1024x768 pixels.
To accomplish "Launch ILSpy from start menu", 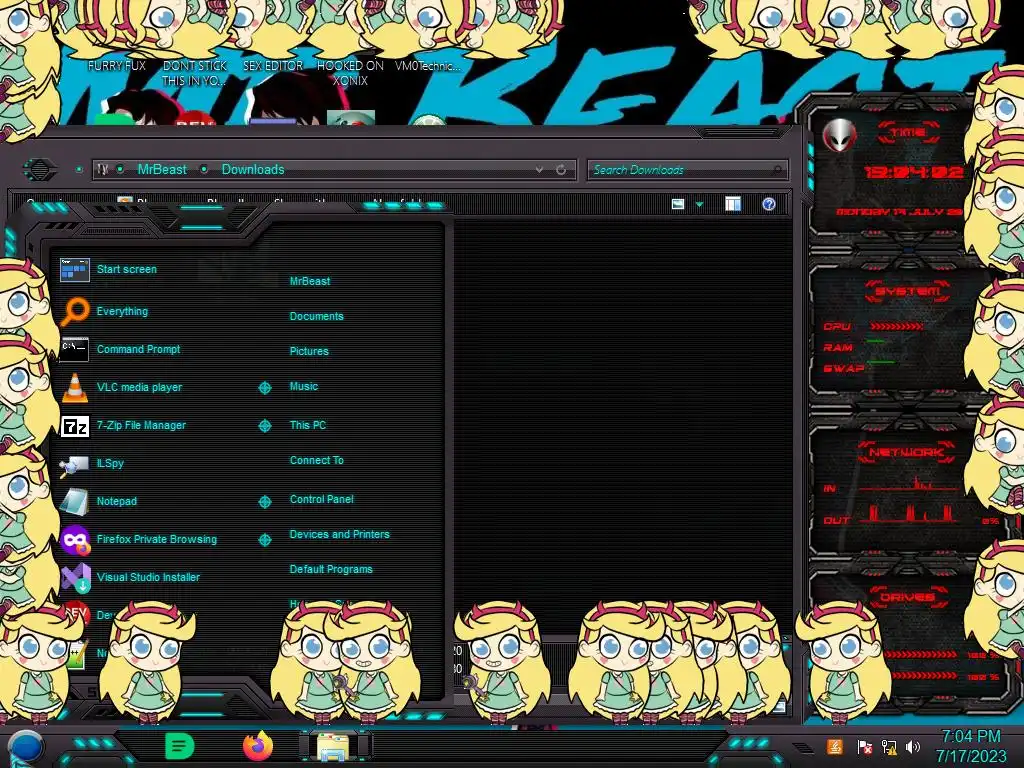I will [x=92, y=463].
